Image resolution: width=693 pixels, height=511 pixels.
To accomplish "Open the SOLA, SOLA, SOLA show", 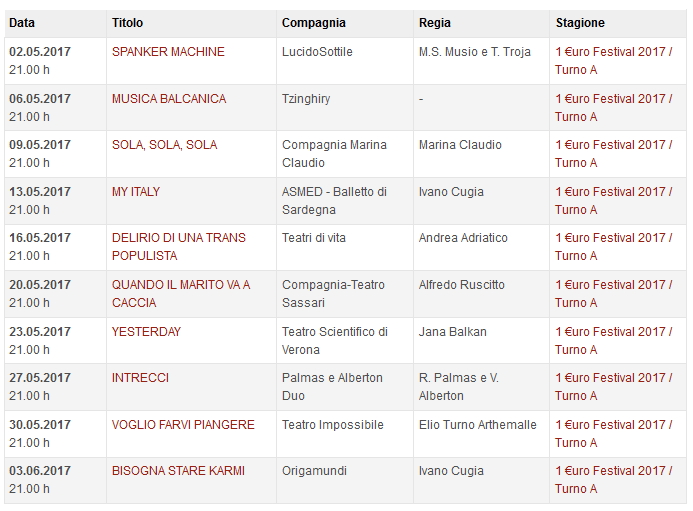I will pos(164,145).
